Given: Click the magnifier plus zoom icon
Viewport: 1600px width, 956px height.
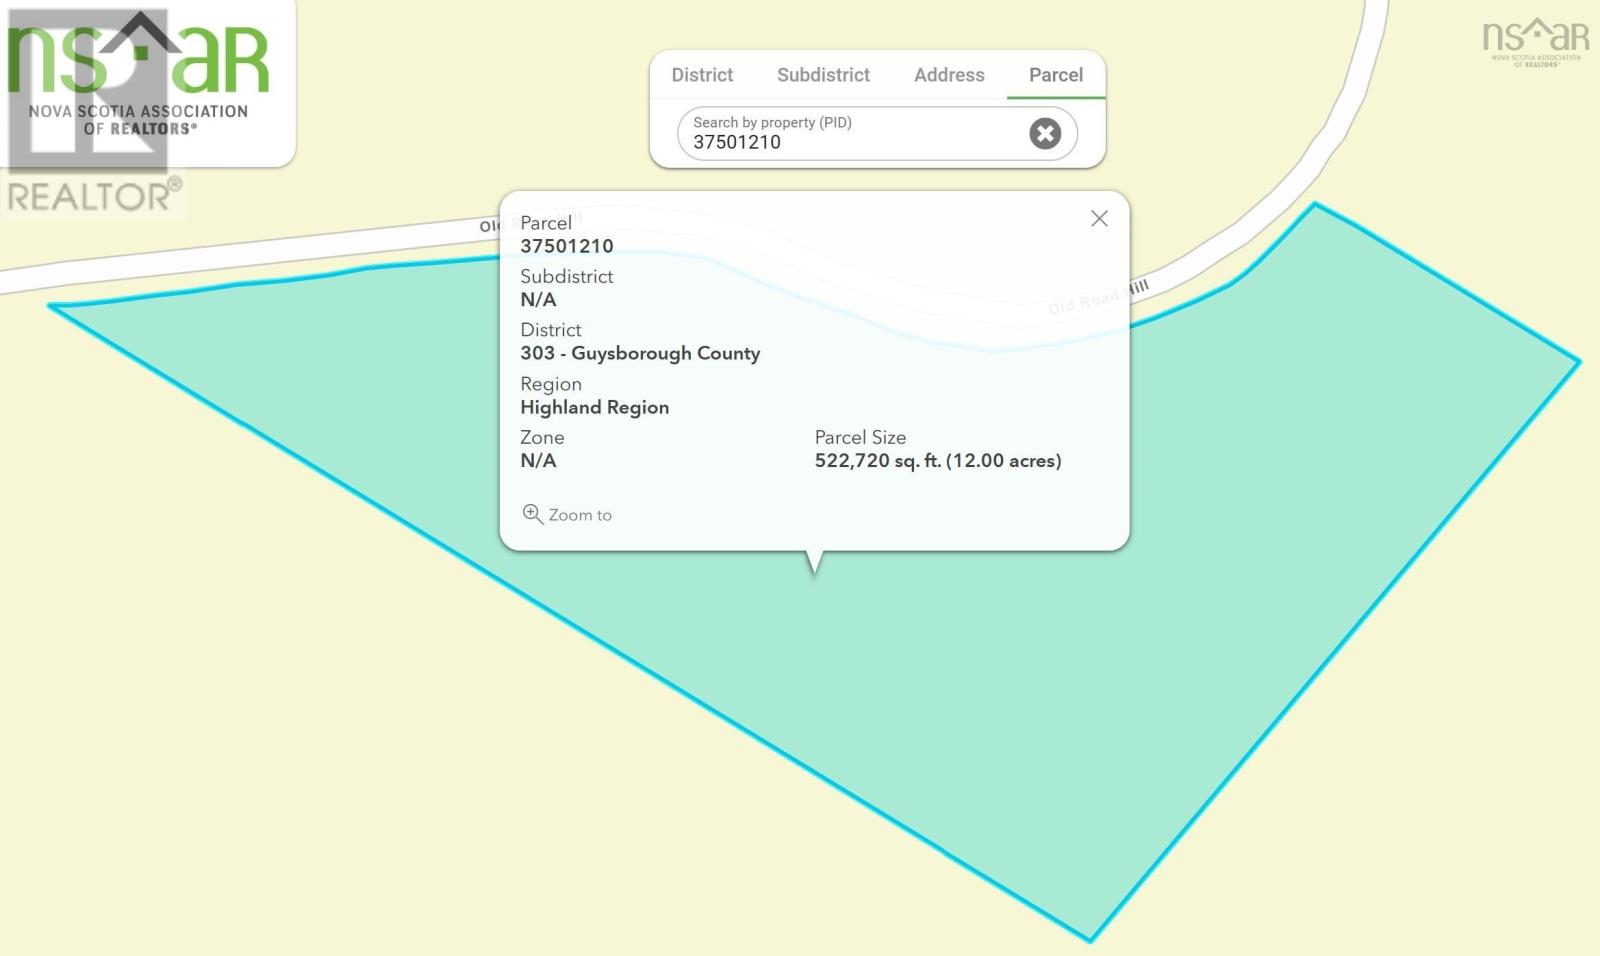Looking at the screenshot, I should [x=532, y=514].
